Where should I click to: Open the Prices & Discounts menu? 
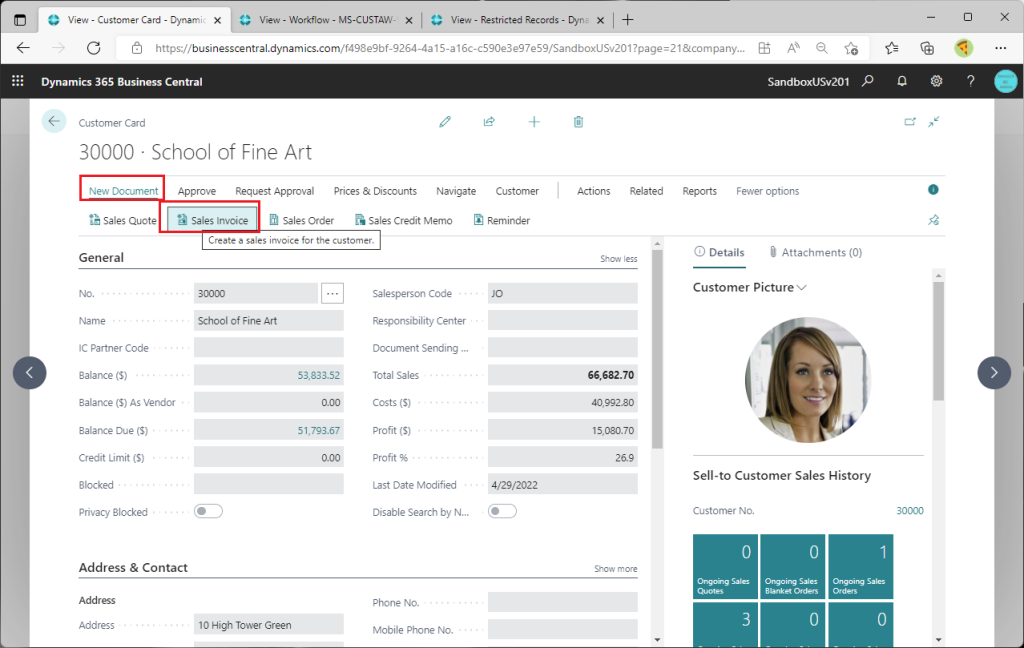(x=375, y=191)
